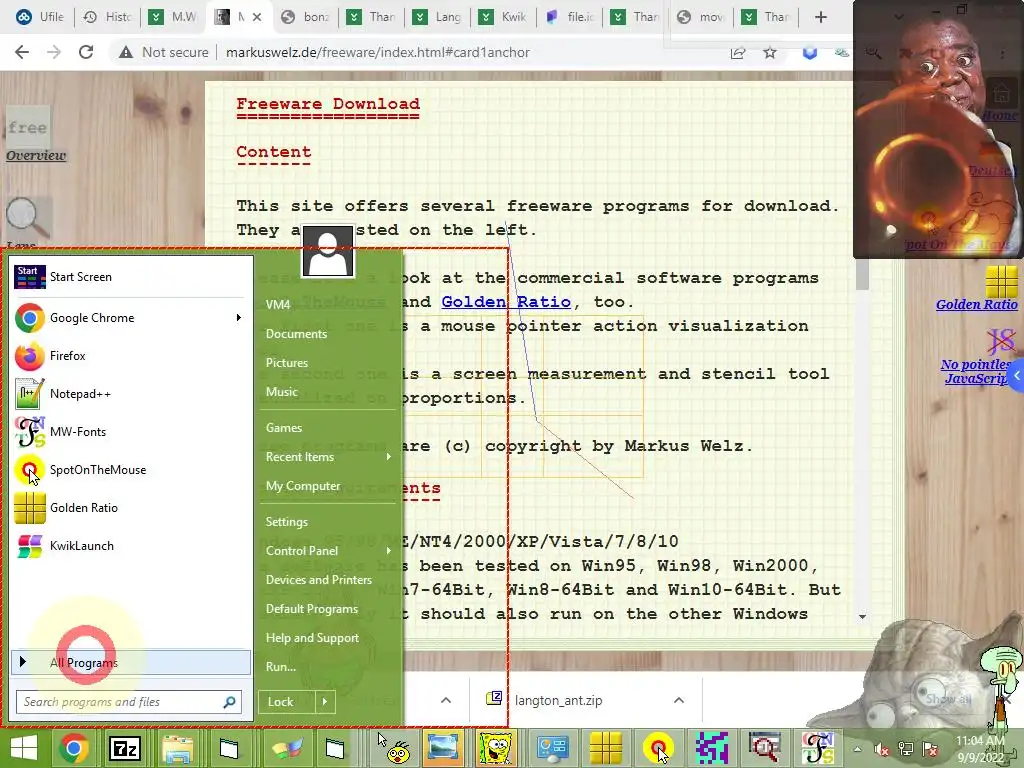Expand Control Panel submenu in start menu

click(389, 551)
